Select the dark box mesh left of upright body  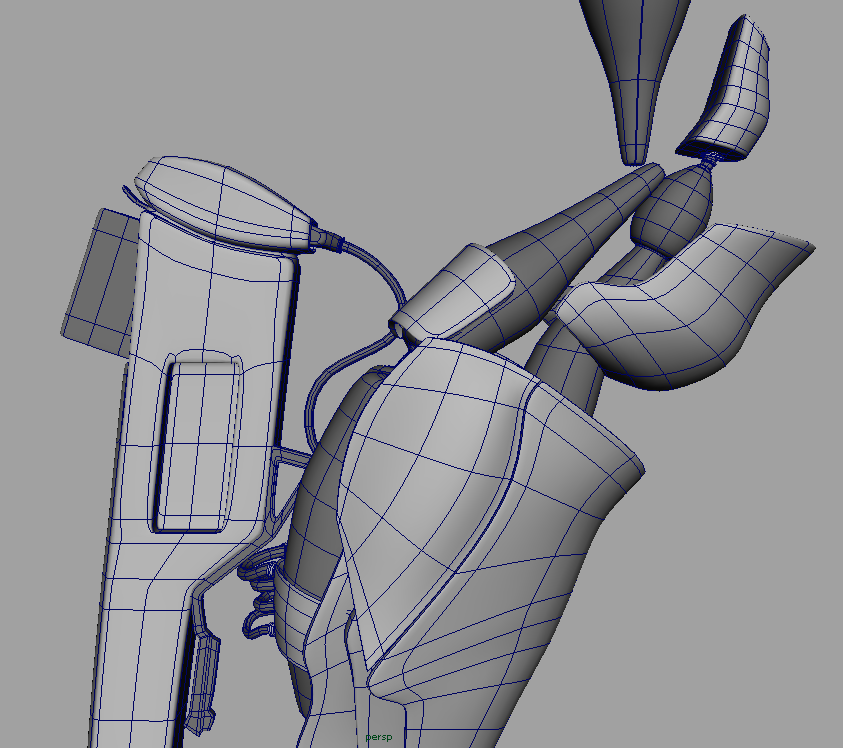(99, 282)
